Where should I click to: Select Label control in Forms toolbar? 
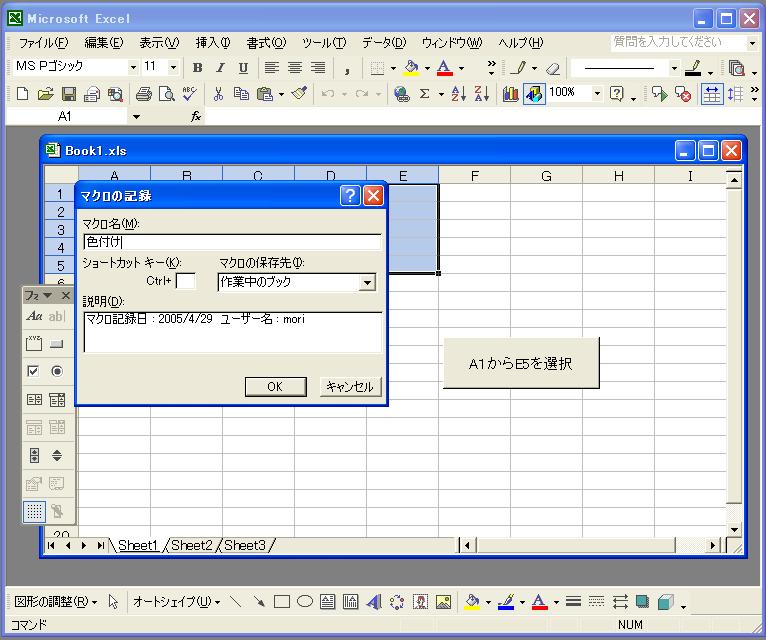pyautogui.click(x=34, y=316)
